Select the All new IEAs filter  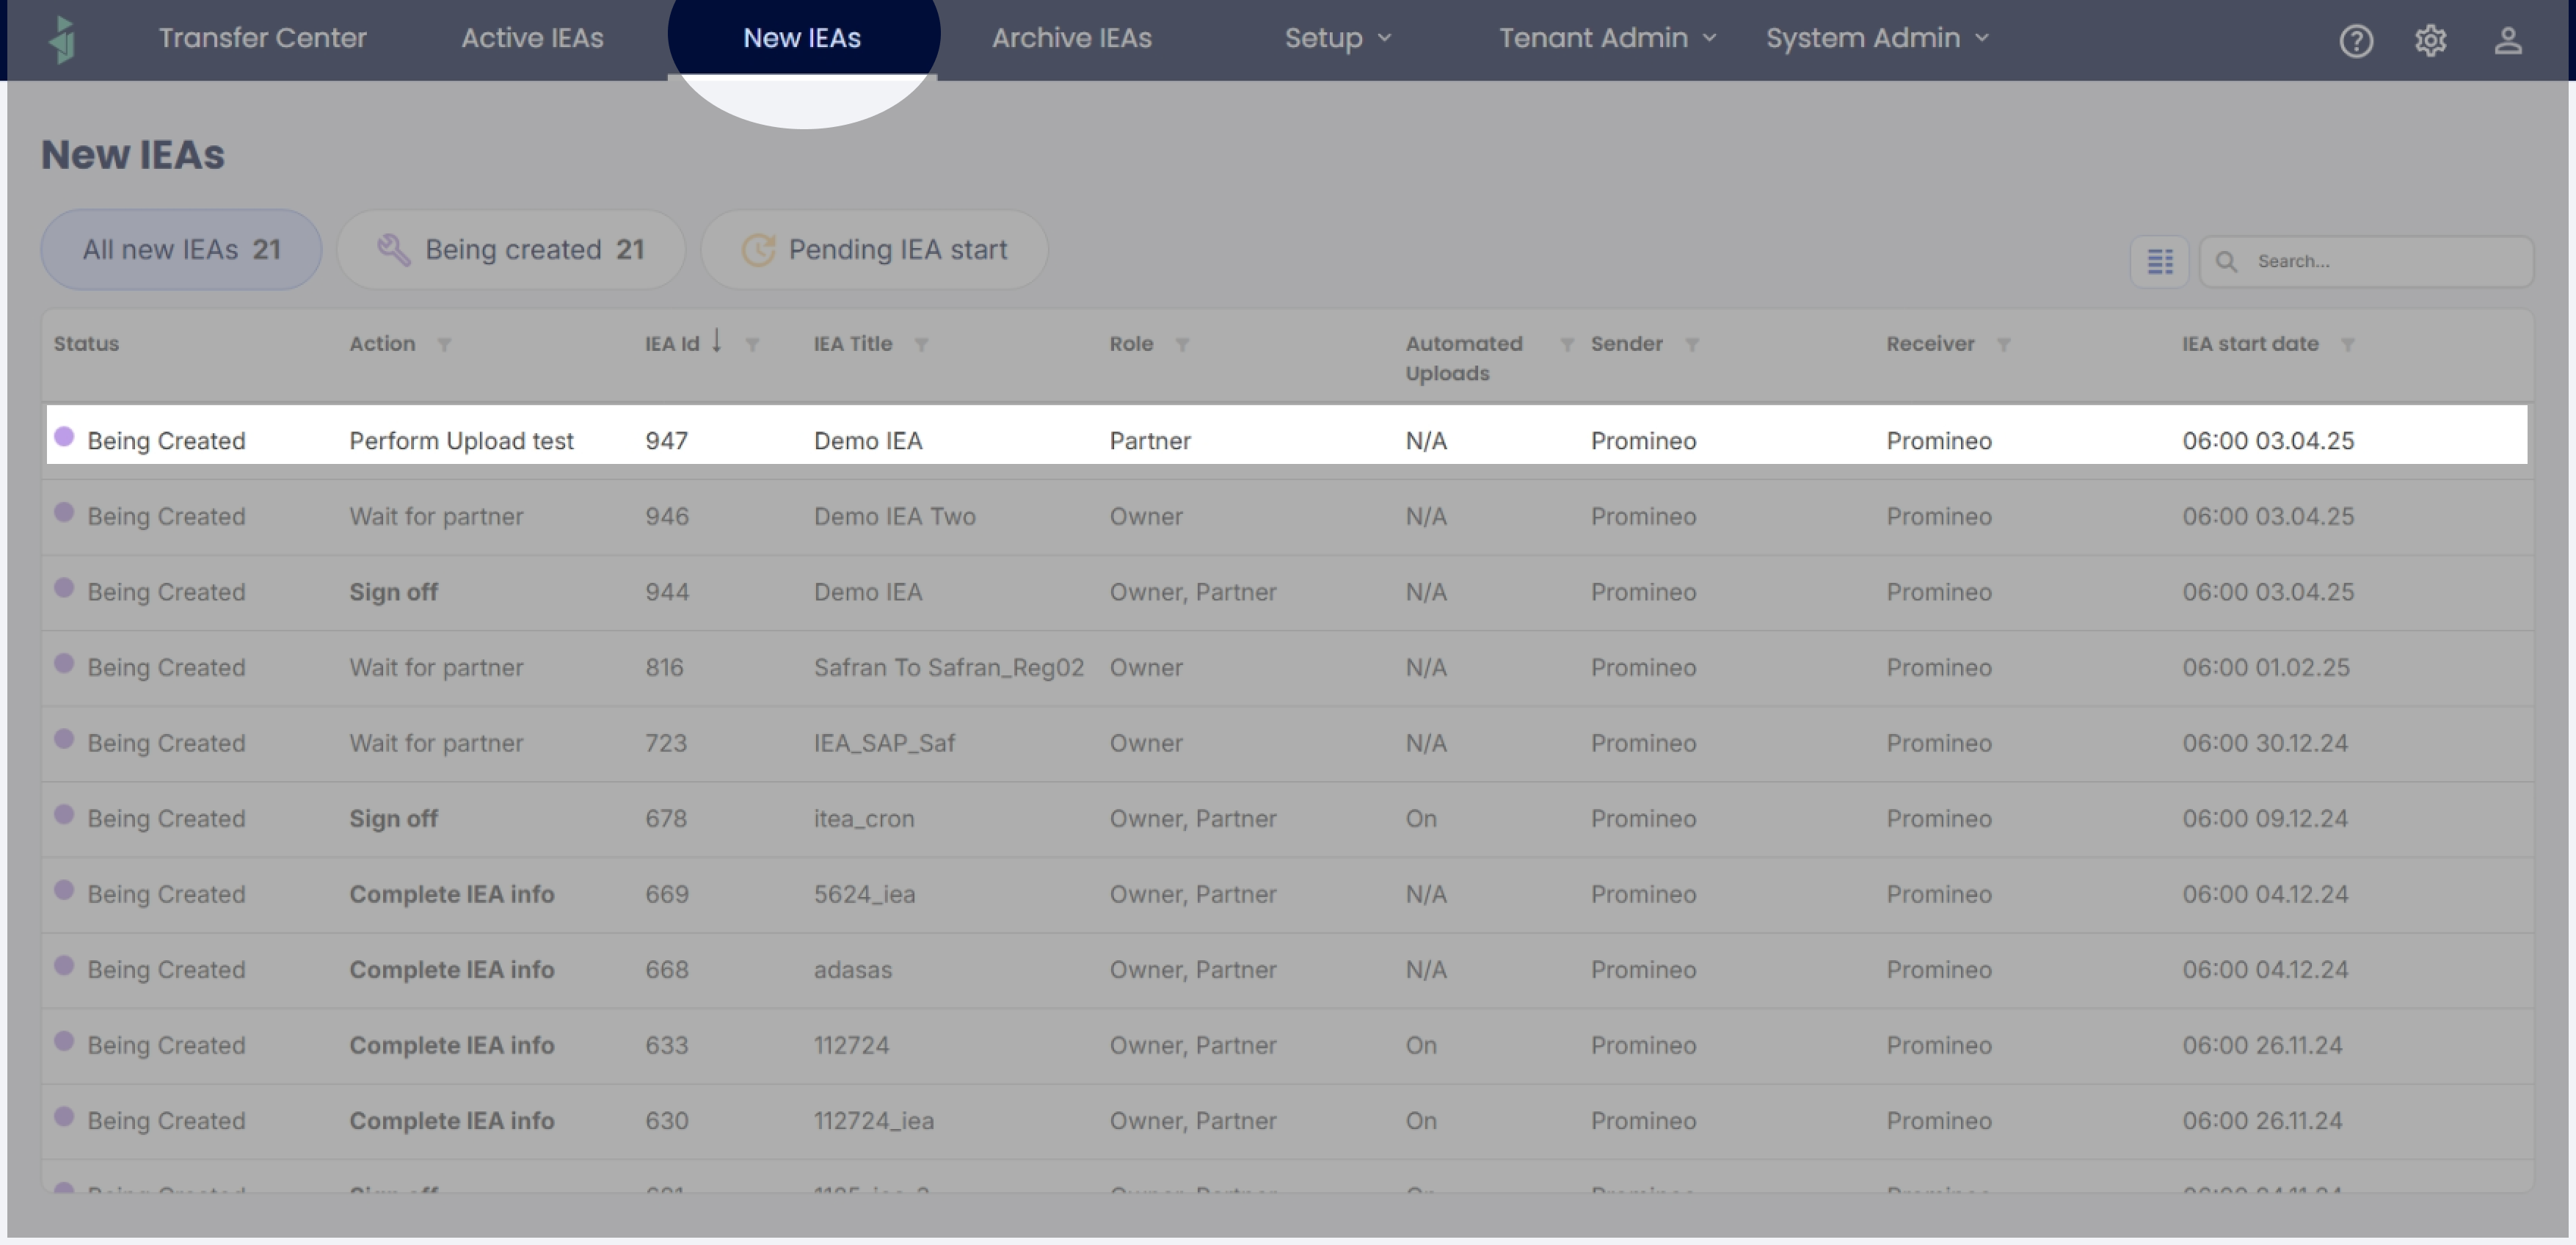point(181,250)
